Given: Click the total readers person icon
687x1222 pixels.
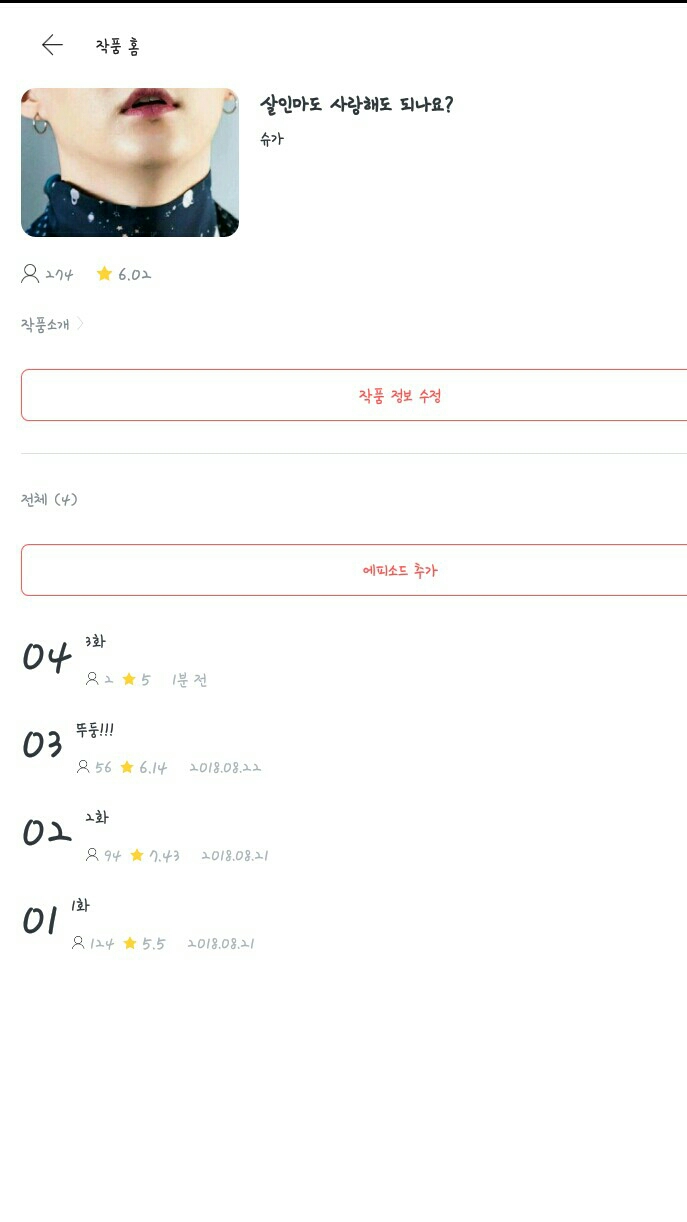Looking at the screenshot, I should click(30, 274).
